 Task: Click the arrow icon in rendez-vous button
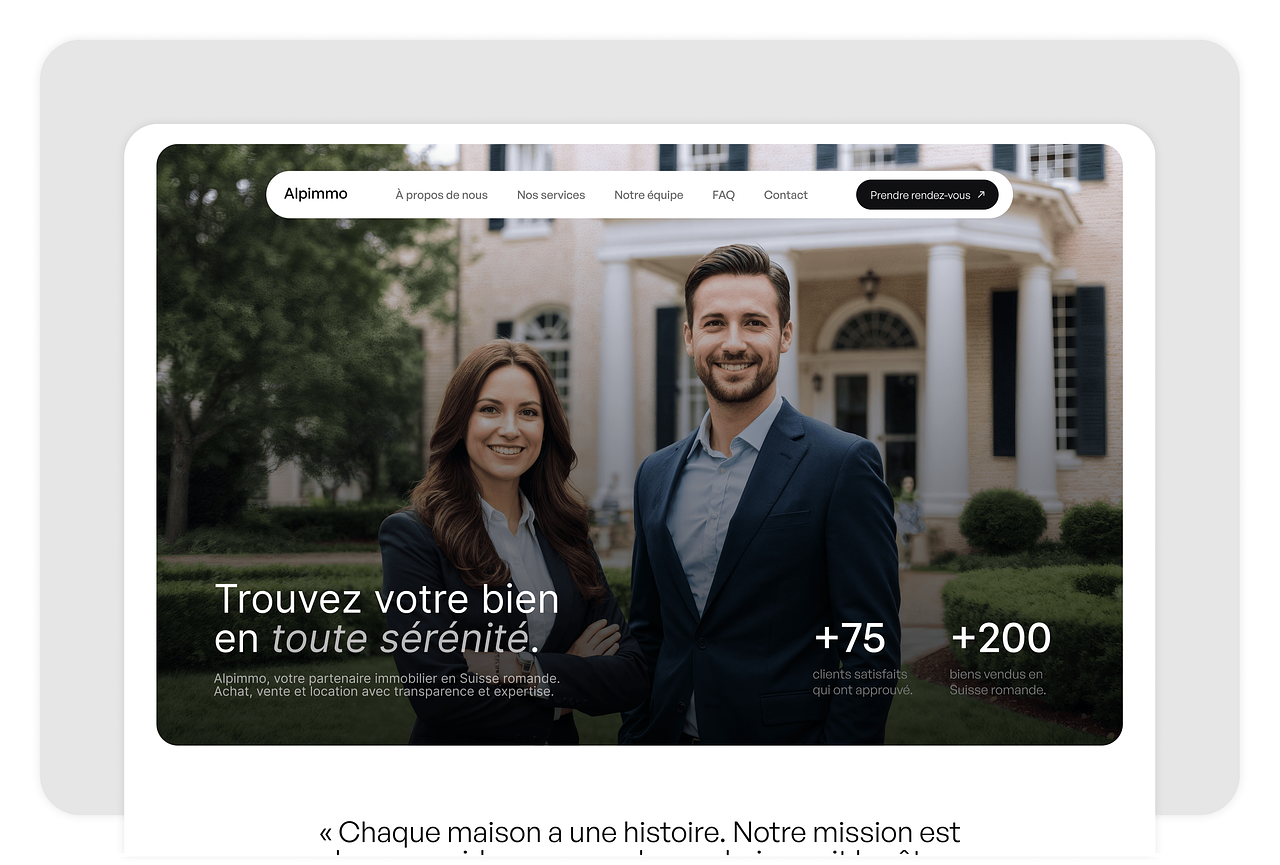tap(981, 195)
